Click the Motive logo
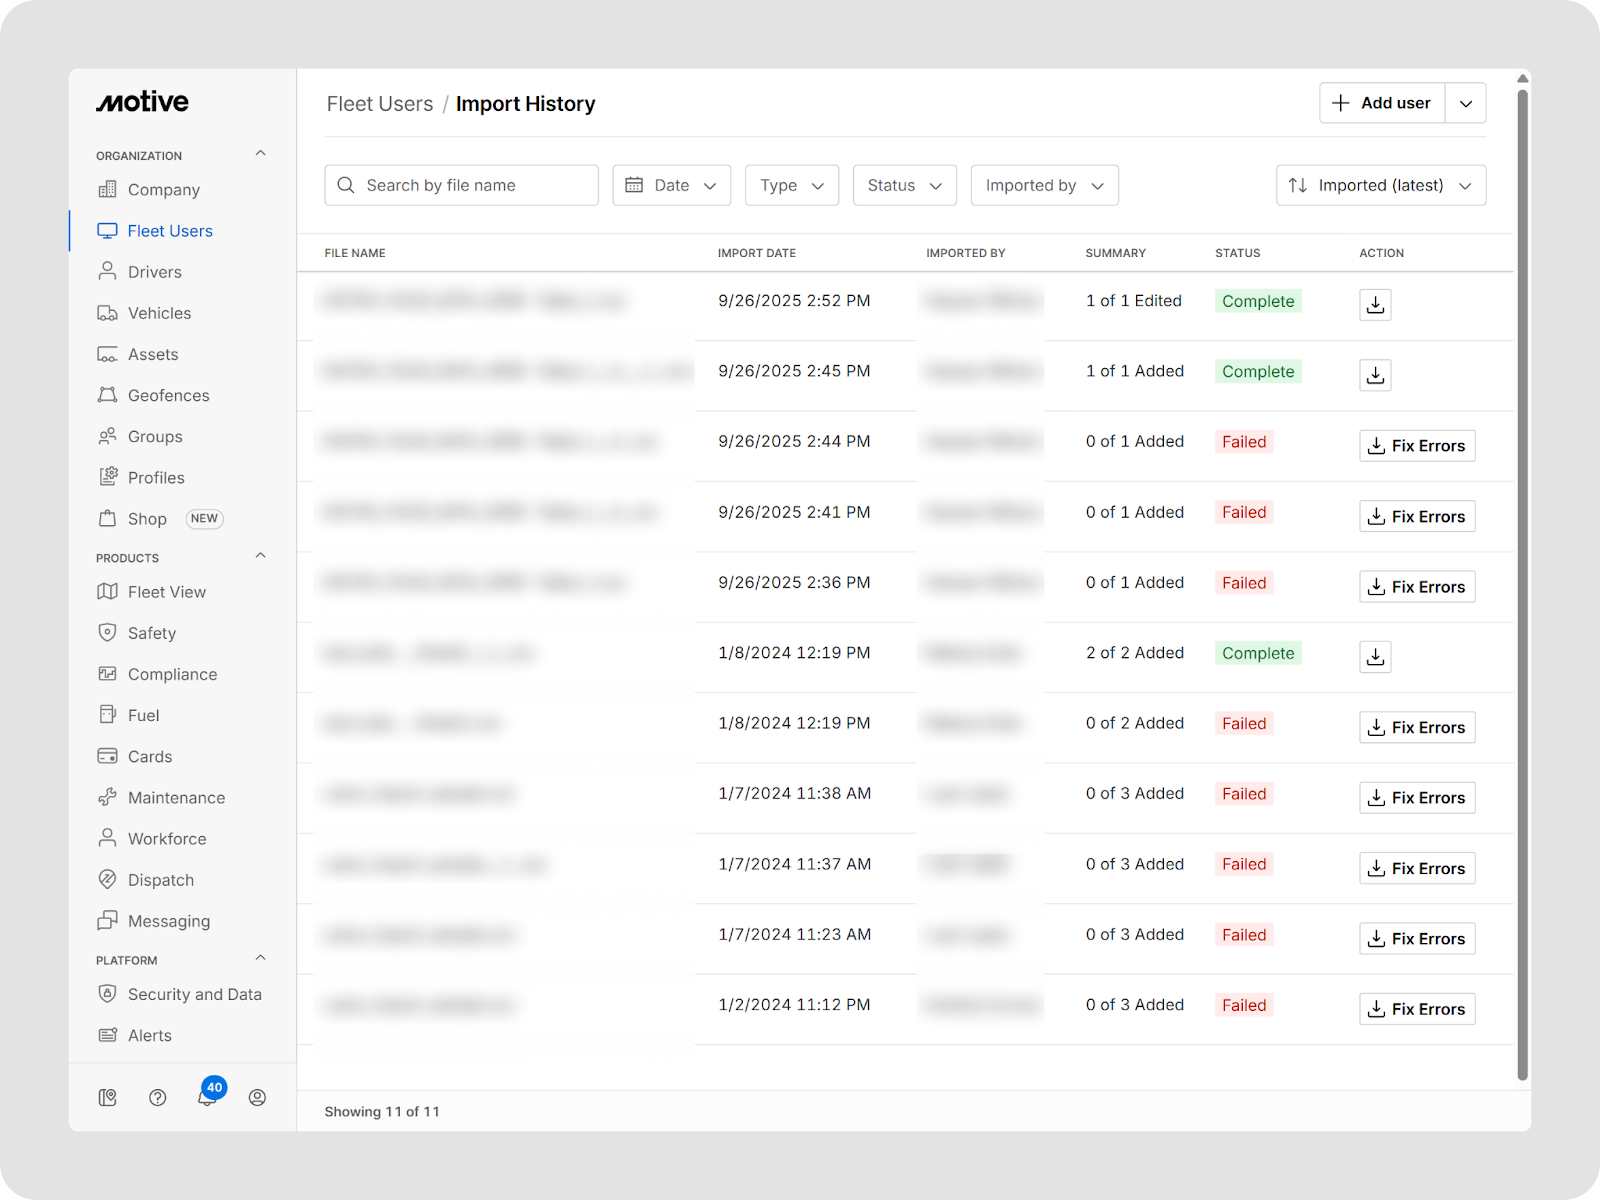 [142, 102]
